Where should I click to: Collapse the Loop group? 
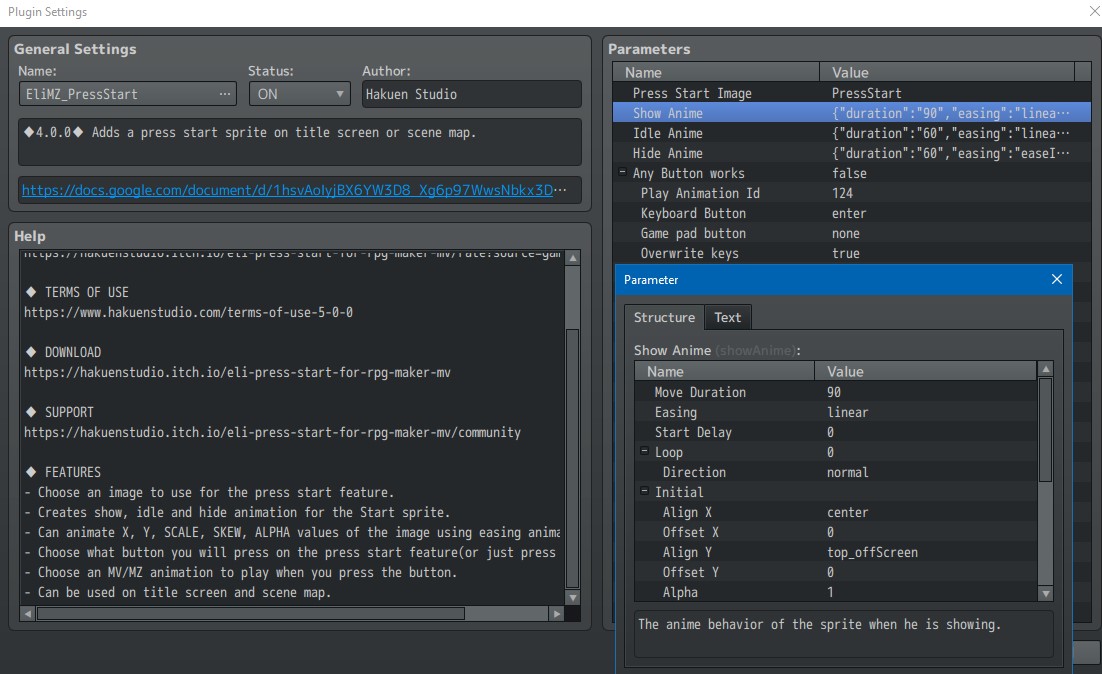[x=644, y=451]
